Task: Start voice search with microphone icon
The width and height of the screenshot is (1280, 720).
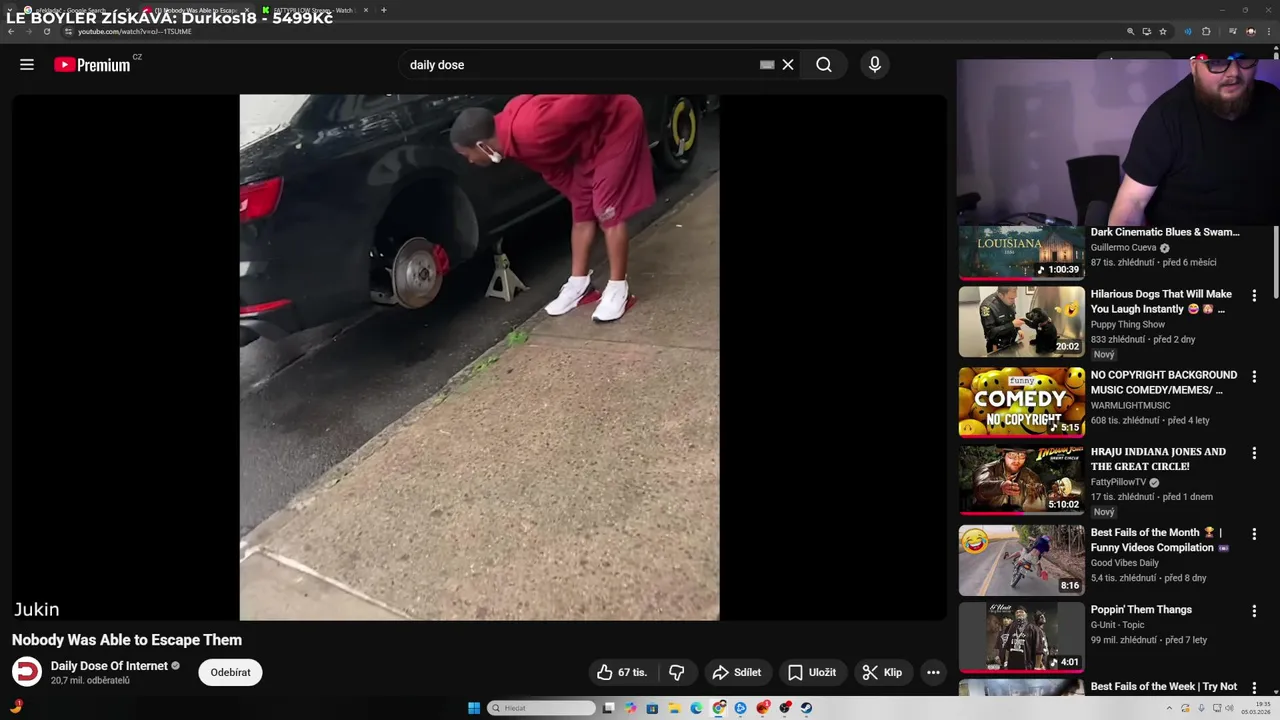Action: (x=875, y=65)
